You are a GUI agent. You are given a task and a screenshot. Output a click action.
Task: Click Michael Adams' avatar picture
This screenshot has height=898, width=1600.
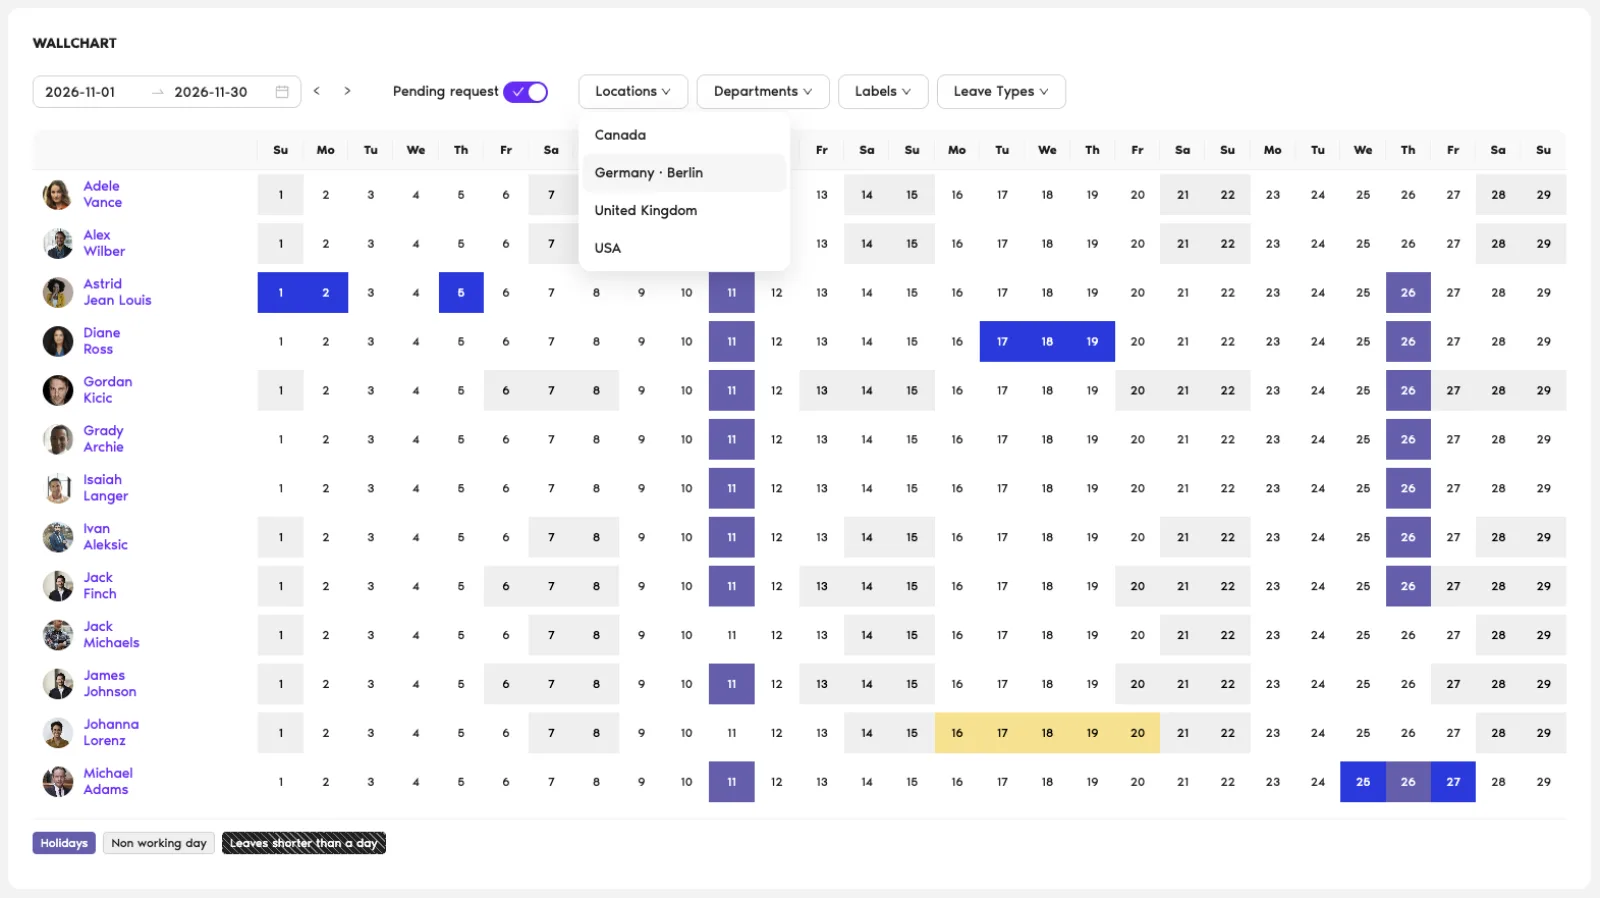click(x=58, y=781)
